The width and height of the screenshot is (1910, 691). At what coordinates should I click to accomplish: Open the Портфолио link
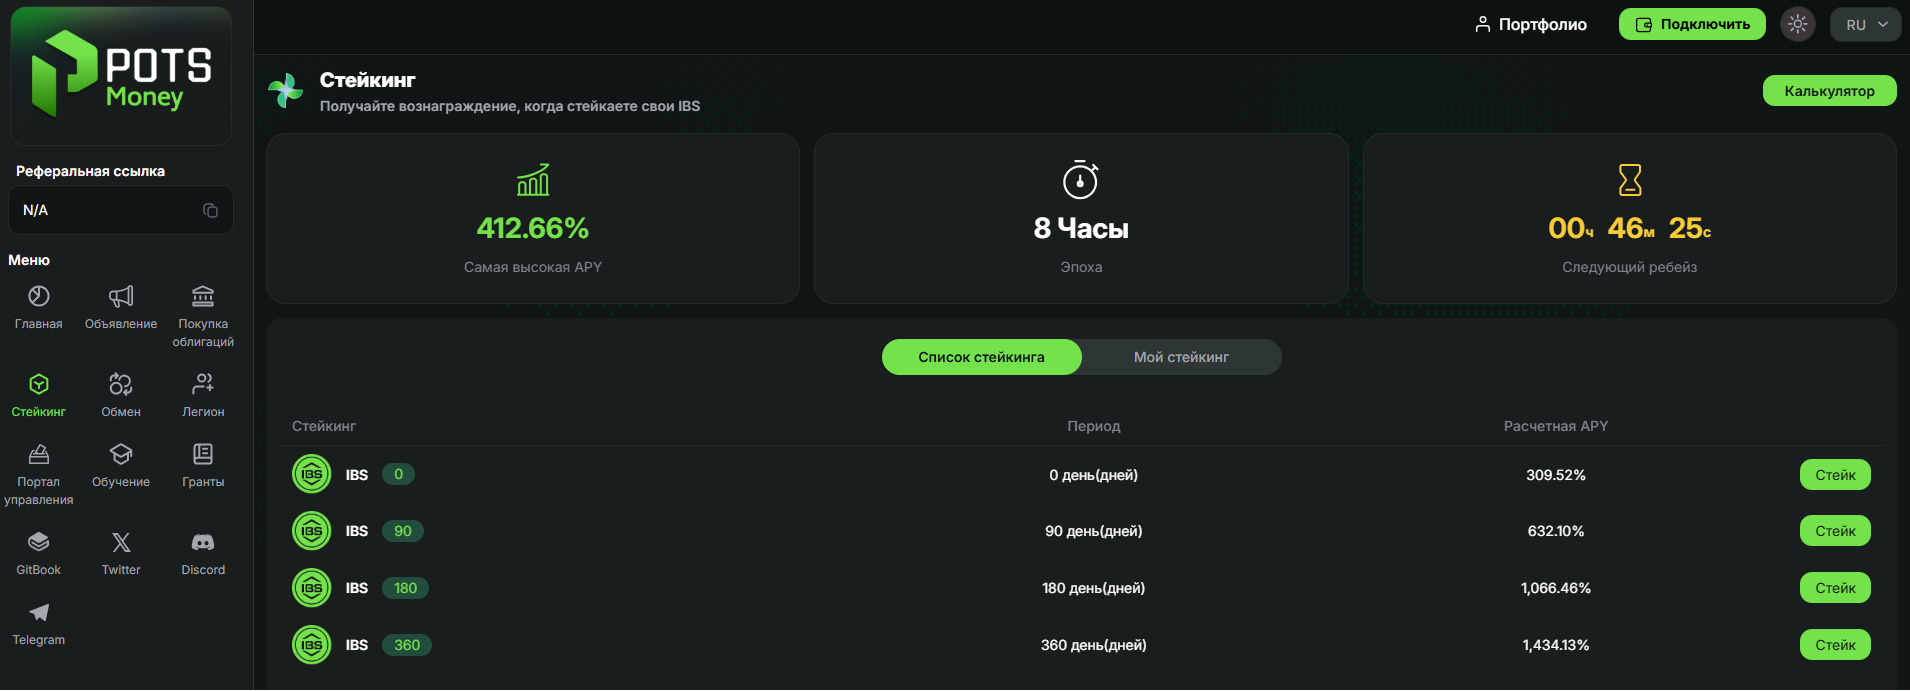click(1530, 24)
